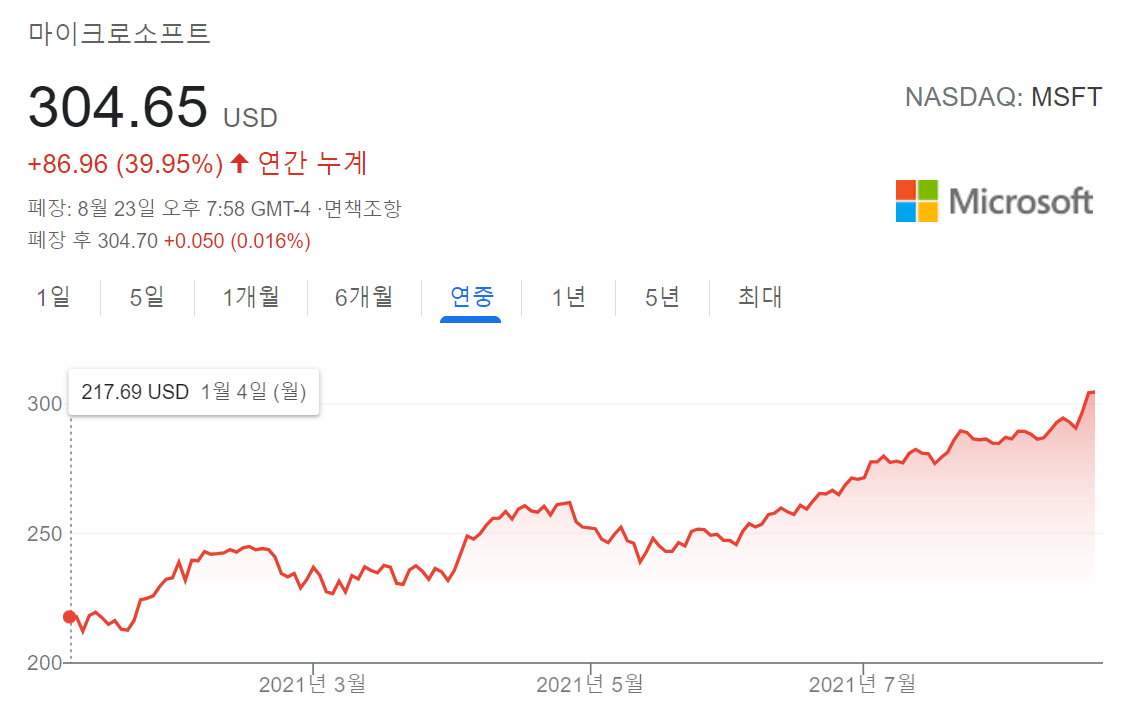Screen dimensions: 1129x721
Task: Click the red dot marker at chart start
Action: point(69,617)
